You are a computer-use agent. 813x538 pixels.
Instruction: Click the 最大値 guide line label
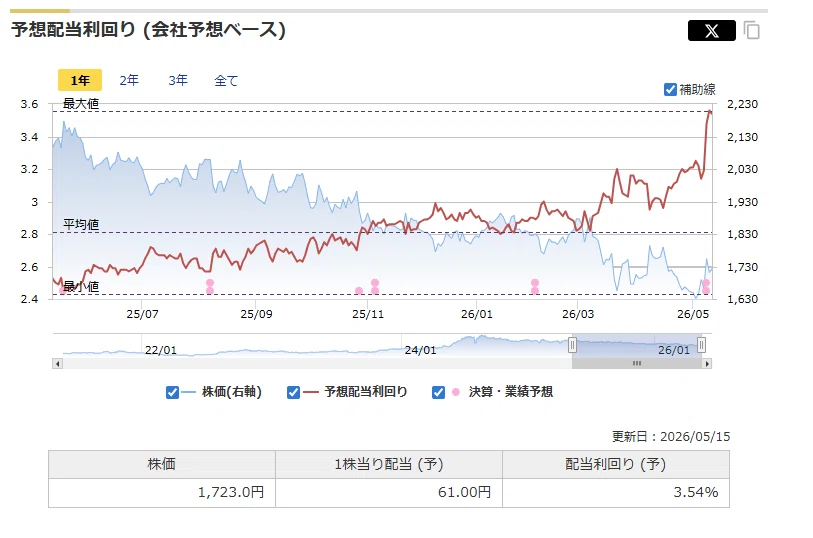click(81, 104)
